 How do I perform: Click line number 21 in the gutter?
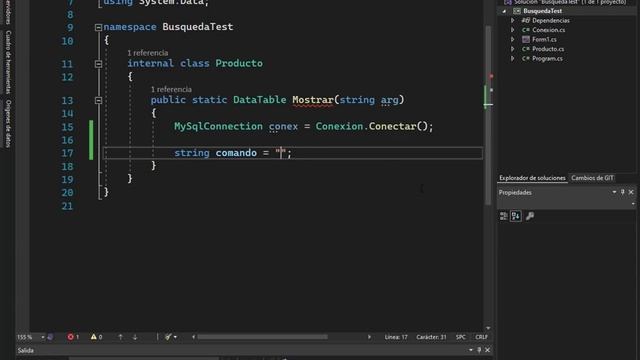pyautogui.click(x=67, y=206)
